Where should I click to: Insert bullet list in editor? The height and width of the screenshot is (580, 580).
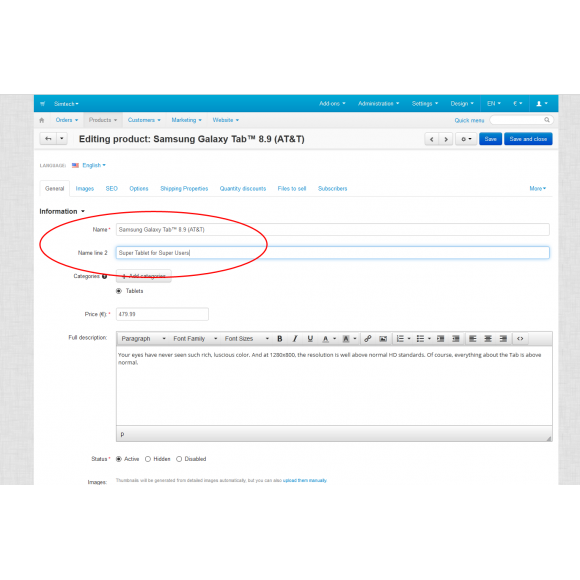pyautogui.click(x=420, y=338)
